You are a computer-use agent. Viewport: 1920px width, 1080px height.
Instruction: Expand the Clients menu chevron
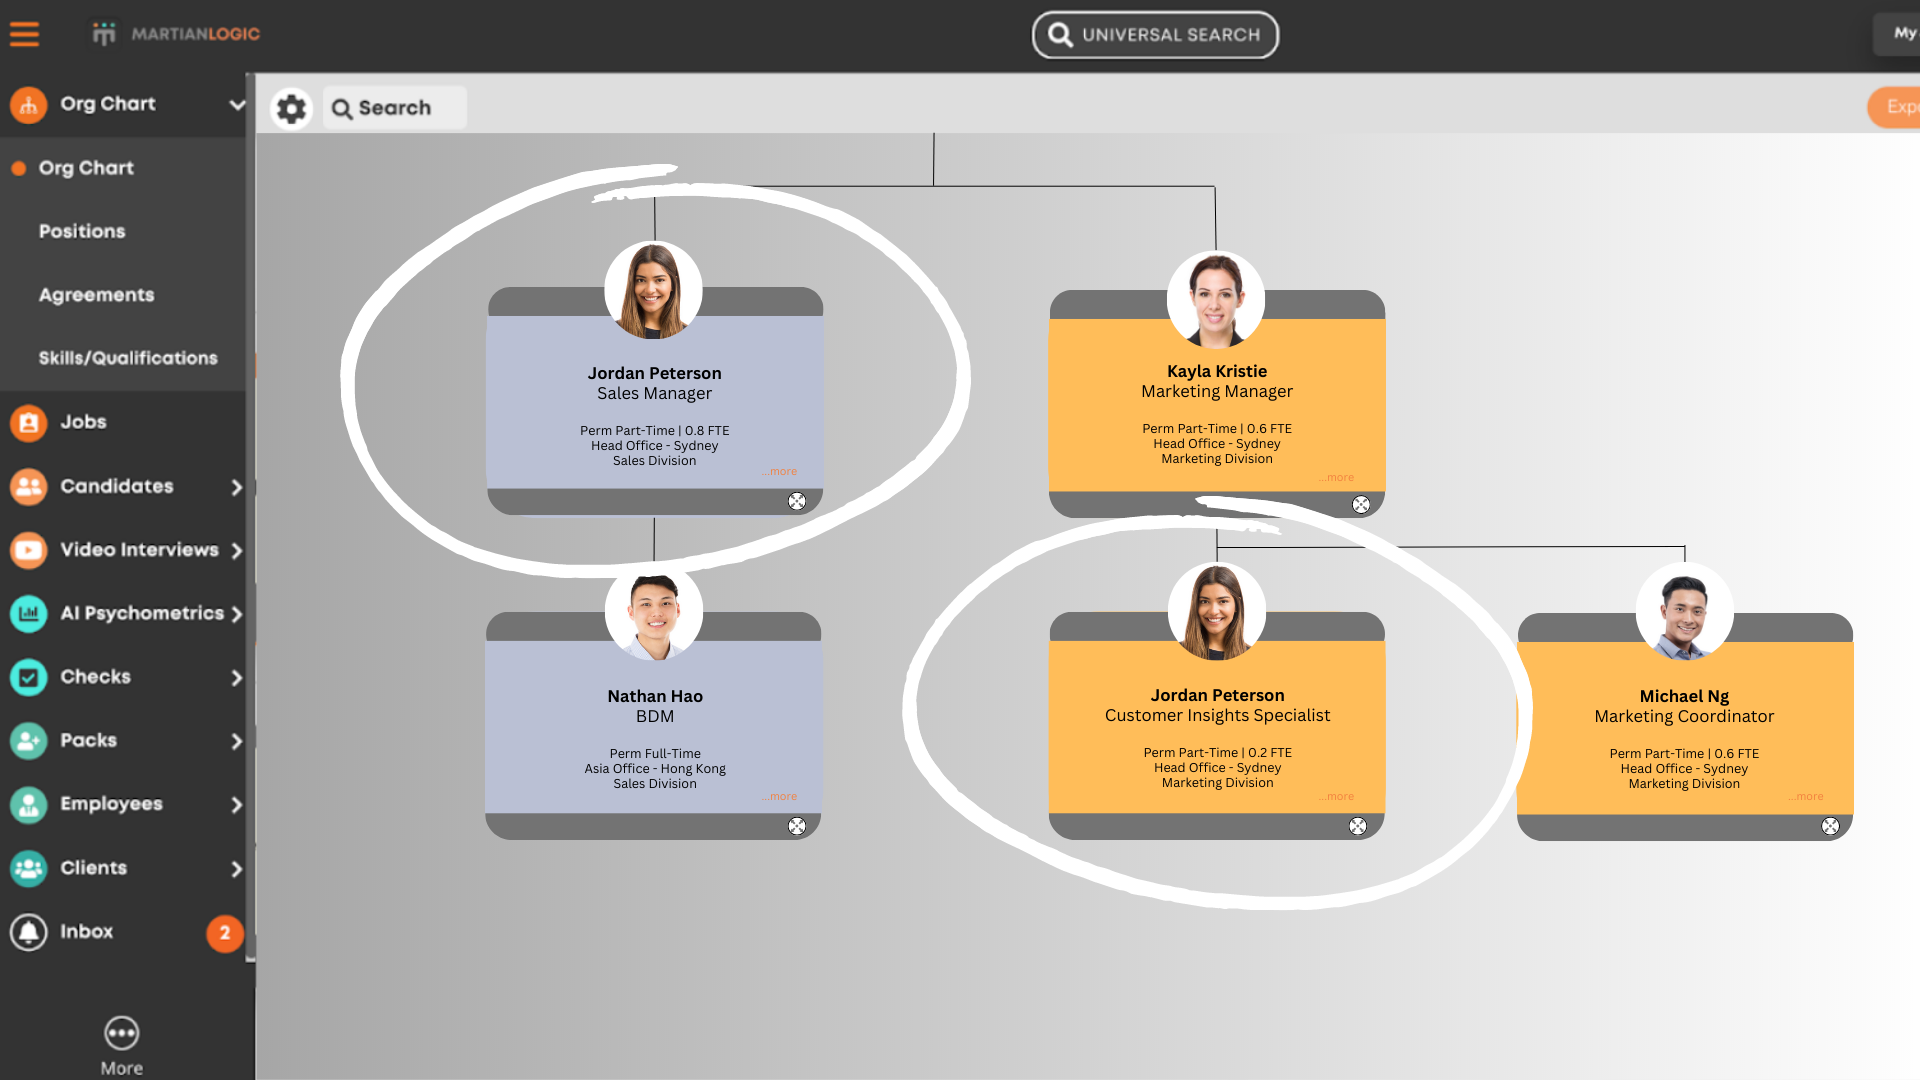click(x=237, y=868)
